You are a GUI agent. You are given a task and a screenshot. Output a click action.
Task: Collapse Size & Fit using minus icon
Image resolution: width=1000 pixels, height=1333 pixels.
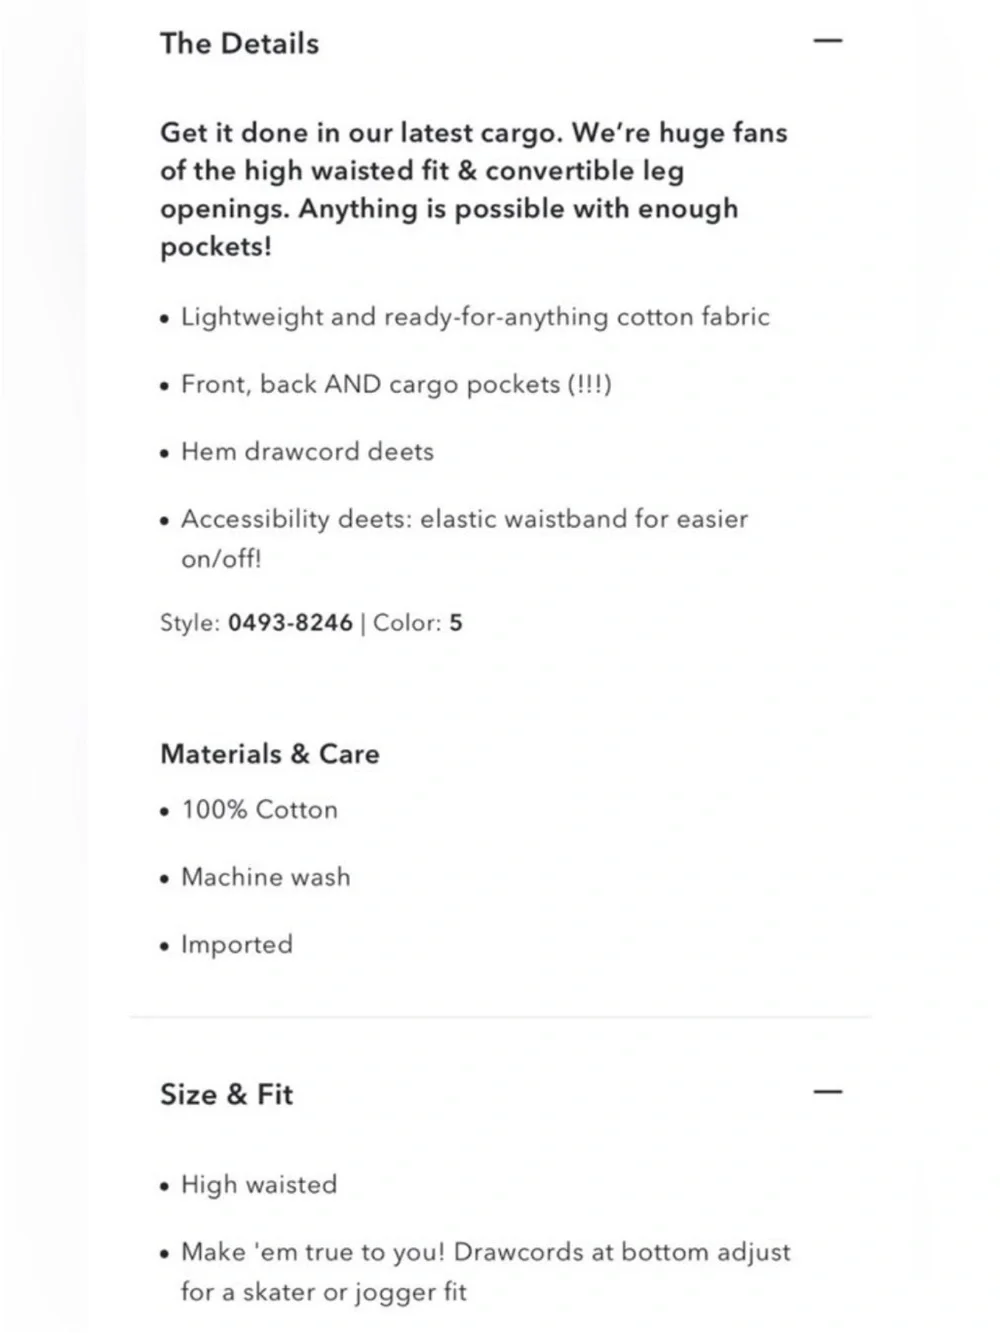[828, 1091]
